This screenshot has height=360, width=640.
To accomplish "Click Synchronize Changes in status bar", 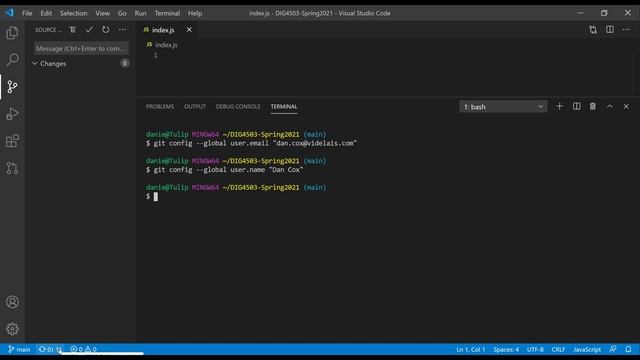I will pyautogui.click(x=50, y=349).
